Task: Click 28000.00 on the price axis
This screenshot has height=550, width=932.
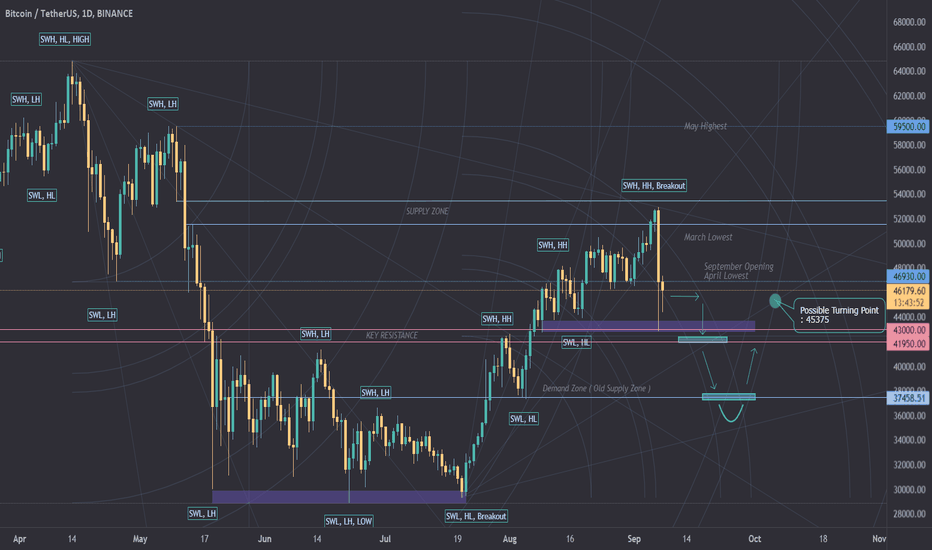Action: (909, 514)
